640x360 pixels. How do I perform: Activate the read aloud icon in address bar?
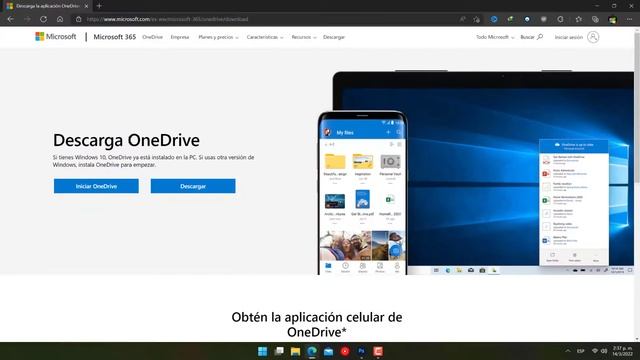[462, 19]
